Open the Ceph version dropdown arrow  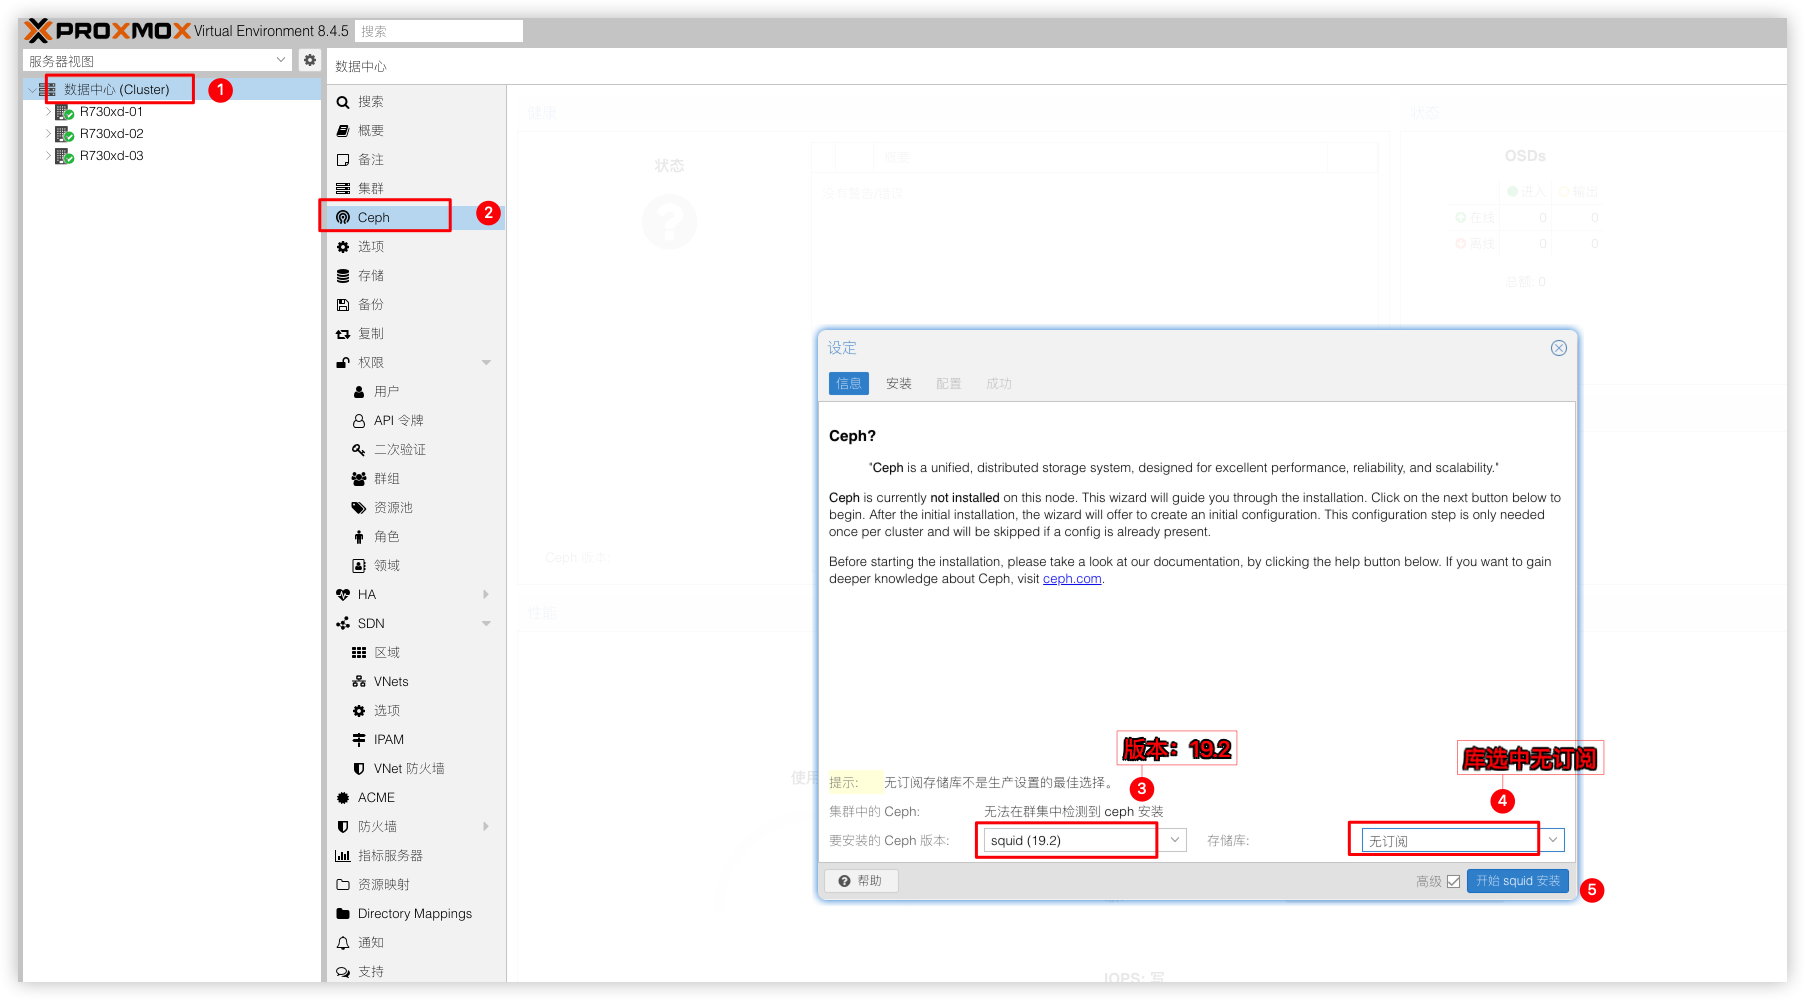tap(1175, 840)
